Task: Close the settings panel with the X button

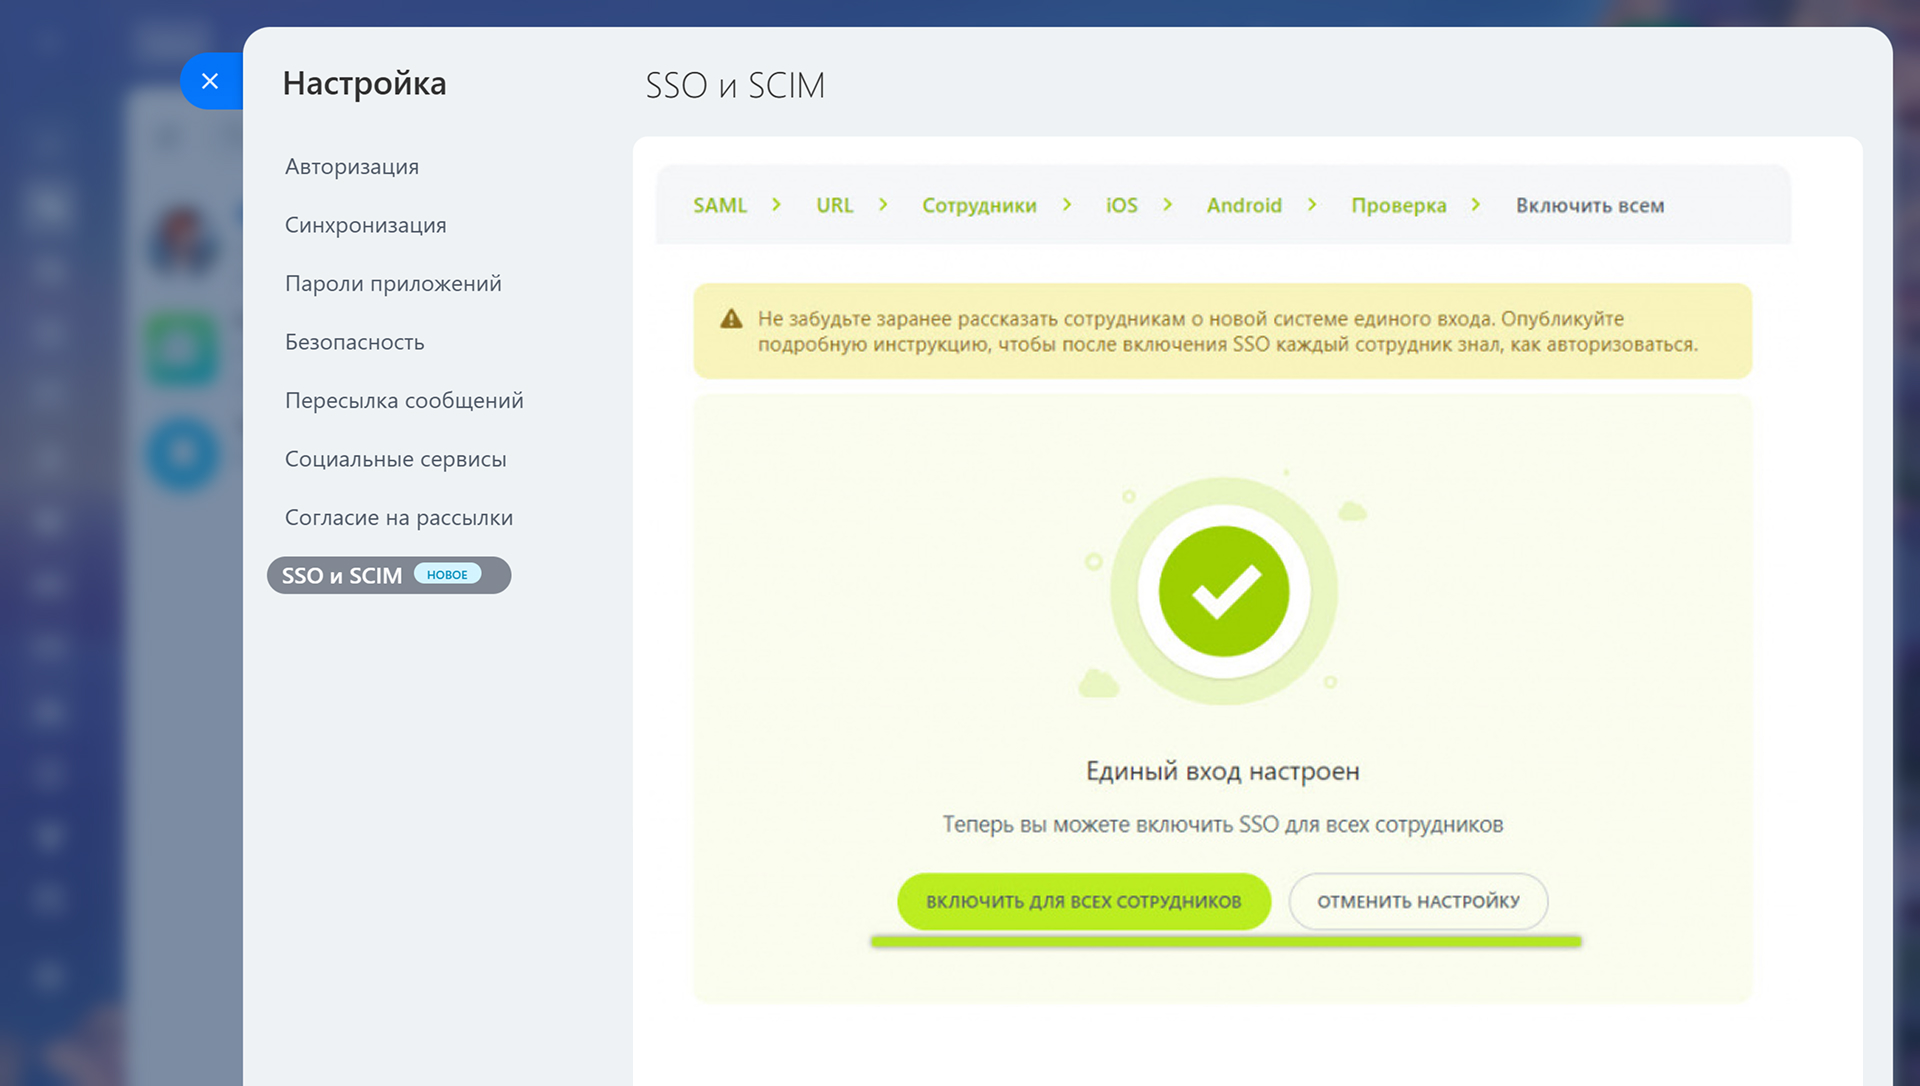Action: point(210,81)
